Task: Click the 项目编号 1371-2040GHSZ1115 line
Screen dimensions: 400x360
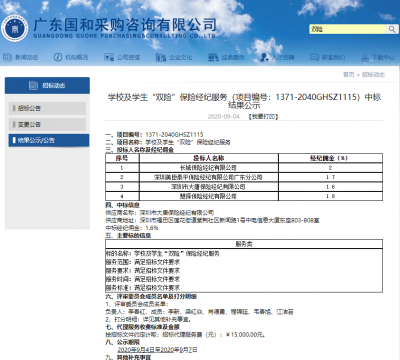Action: (154, 135)
